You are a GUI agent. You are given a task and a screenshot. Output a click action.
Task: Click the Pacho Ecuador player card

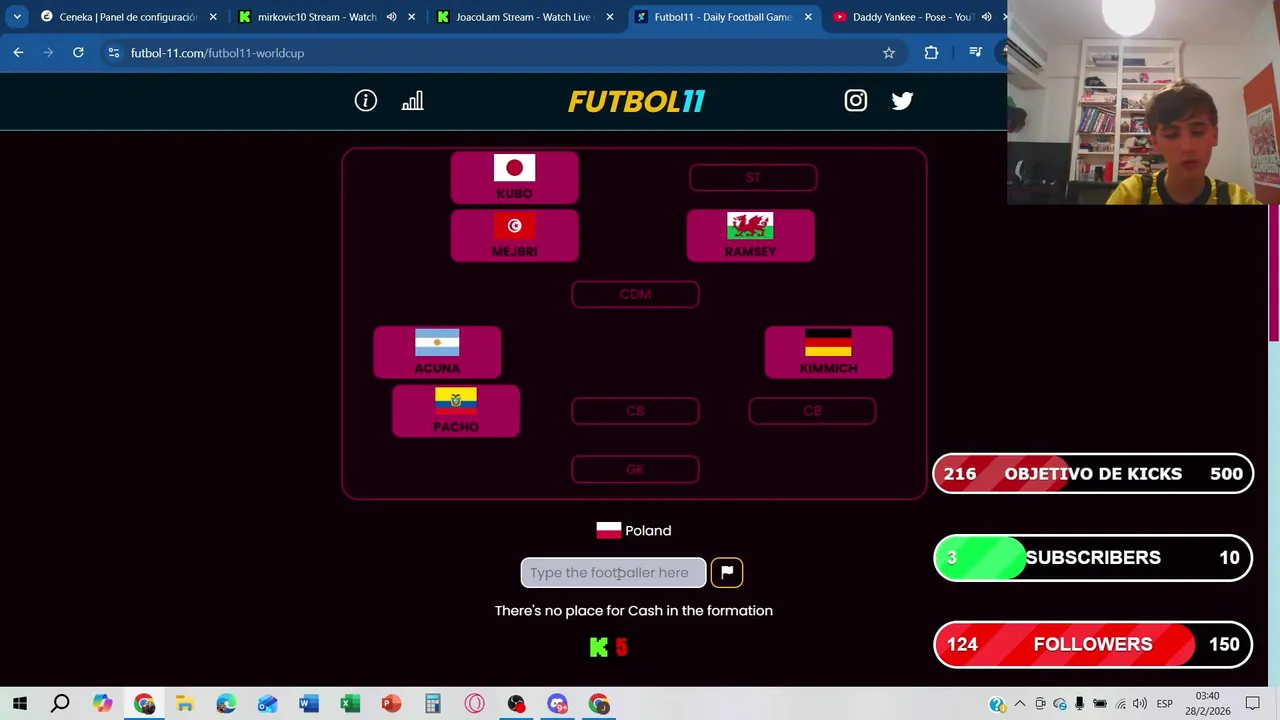click(455, 411)
